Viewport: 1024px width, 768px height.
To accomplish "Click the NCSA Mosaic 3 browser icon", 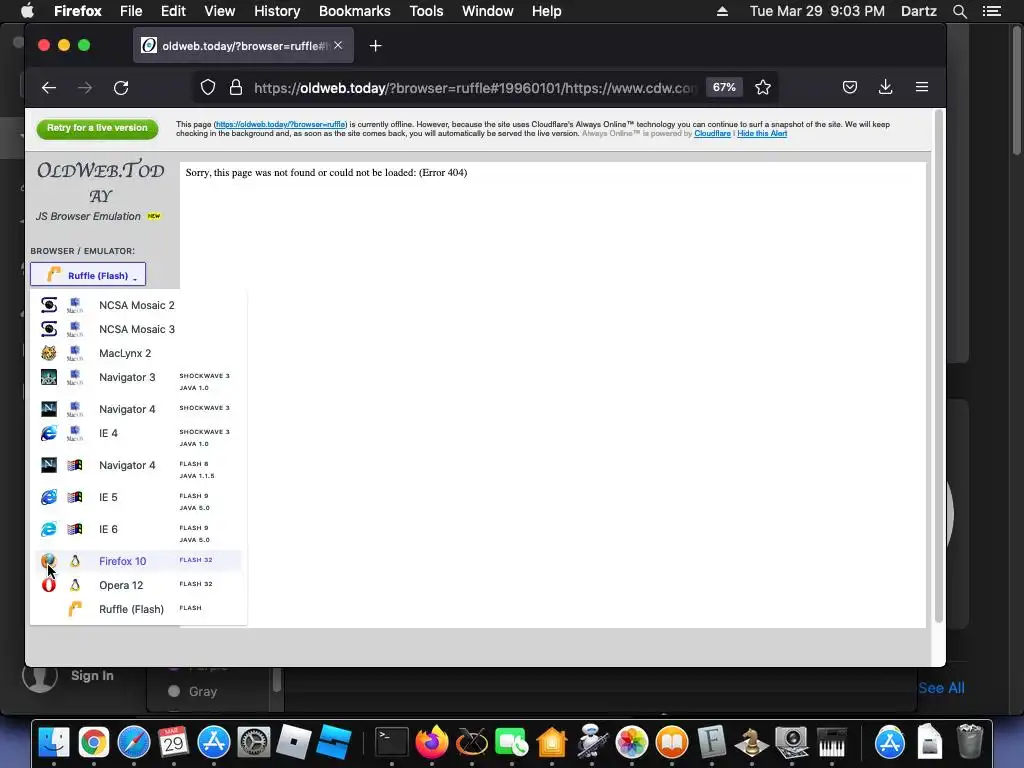I will (49, 329).
